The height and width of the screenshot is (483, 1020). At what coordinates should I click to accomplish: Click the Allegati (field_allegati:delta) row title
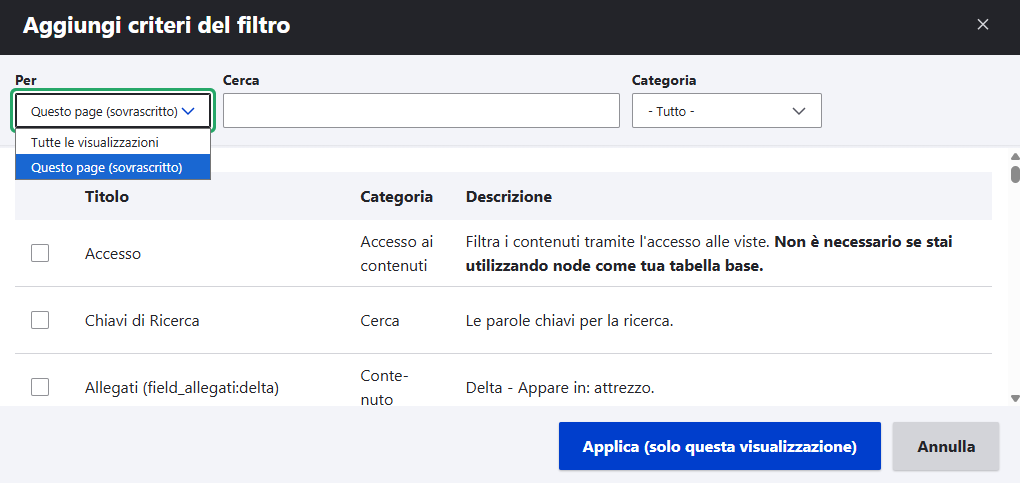point(181,387)
